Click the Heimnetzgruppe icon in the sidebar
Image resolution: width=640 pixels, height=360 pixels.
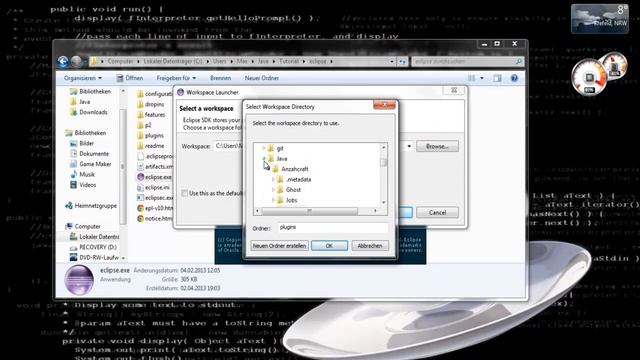coord(69,206)
